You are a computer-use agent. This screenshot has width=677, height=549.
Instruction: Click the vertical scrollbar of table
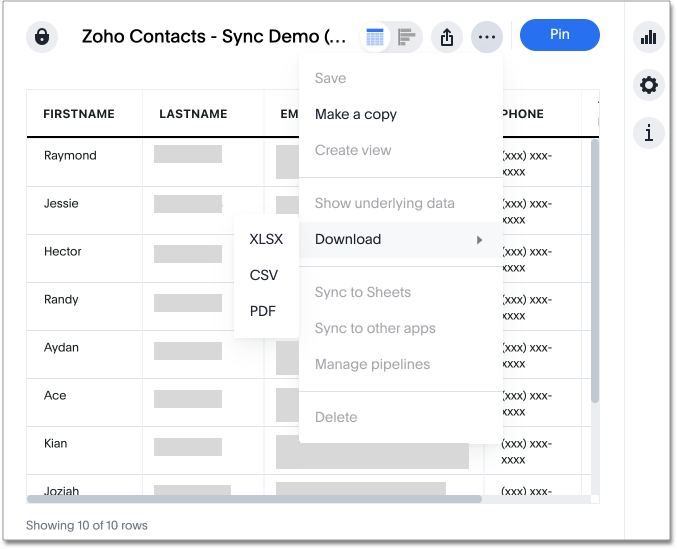coord(595,270)
